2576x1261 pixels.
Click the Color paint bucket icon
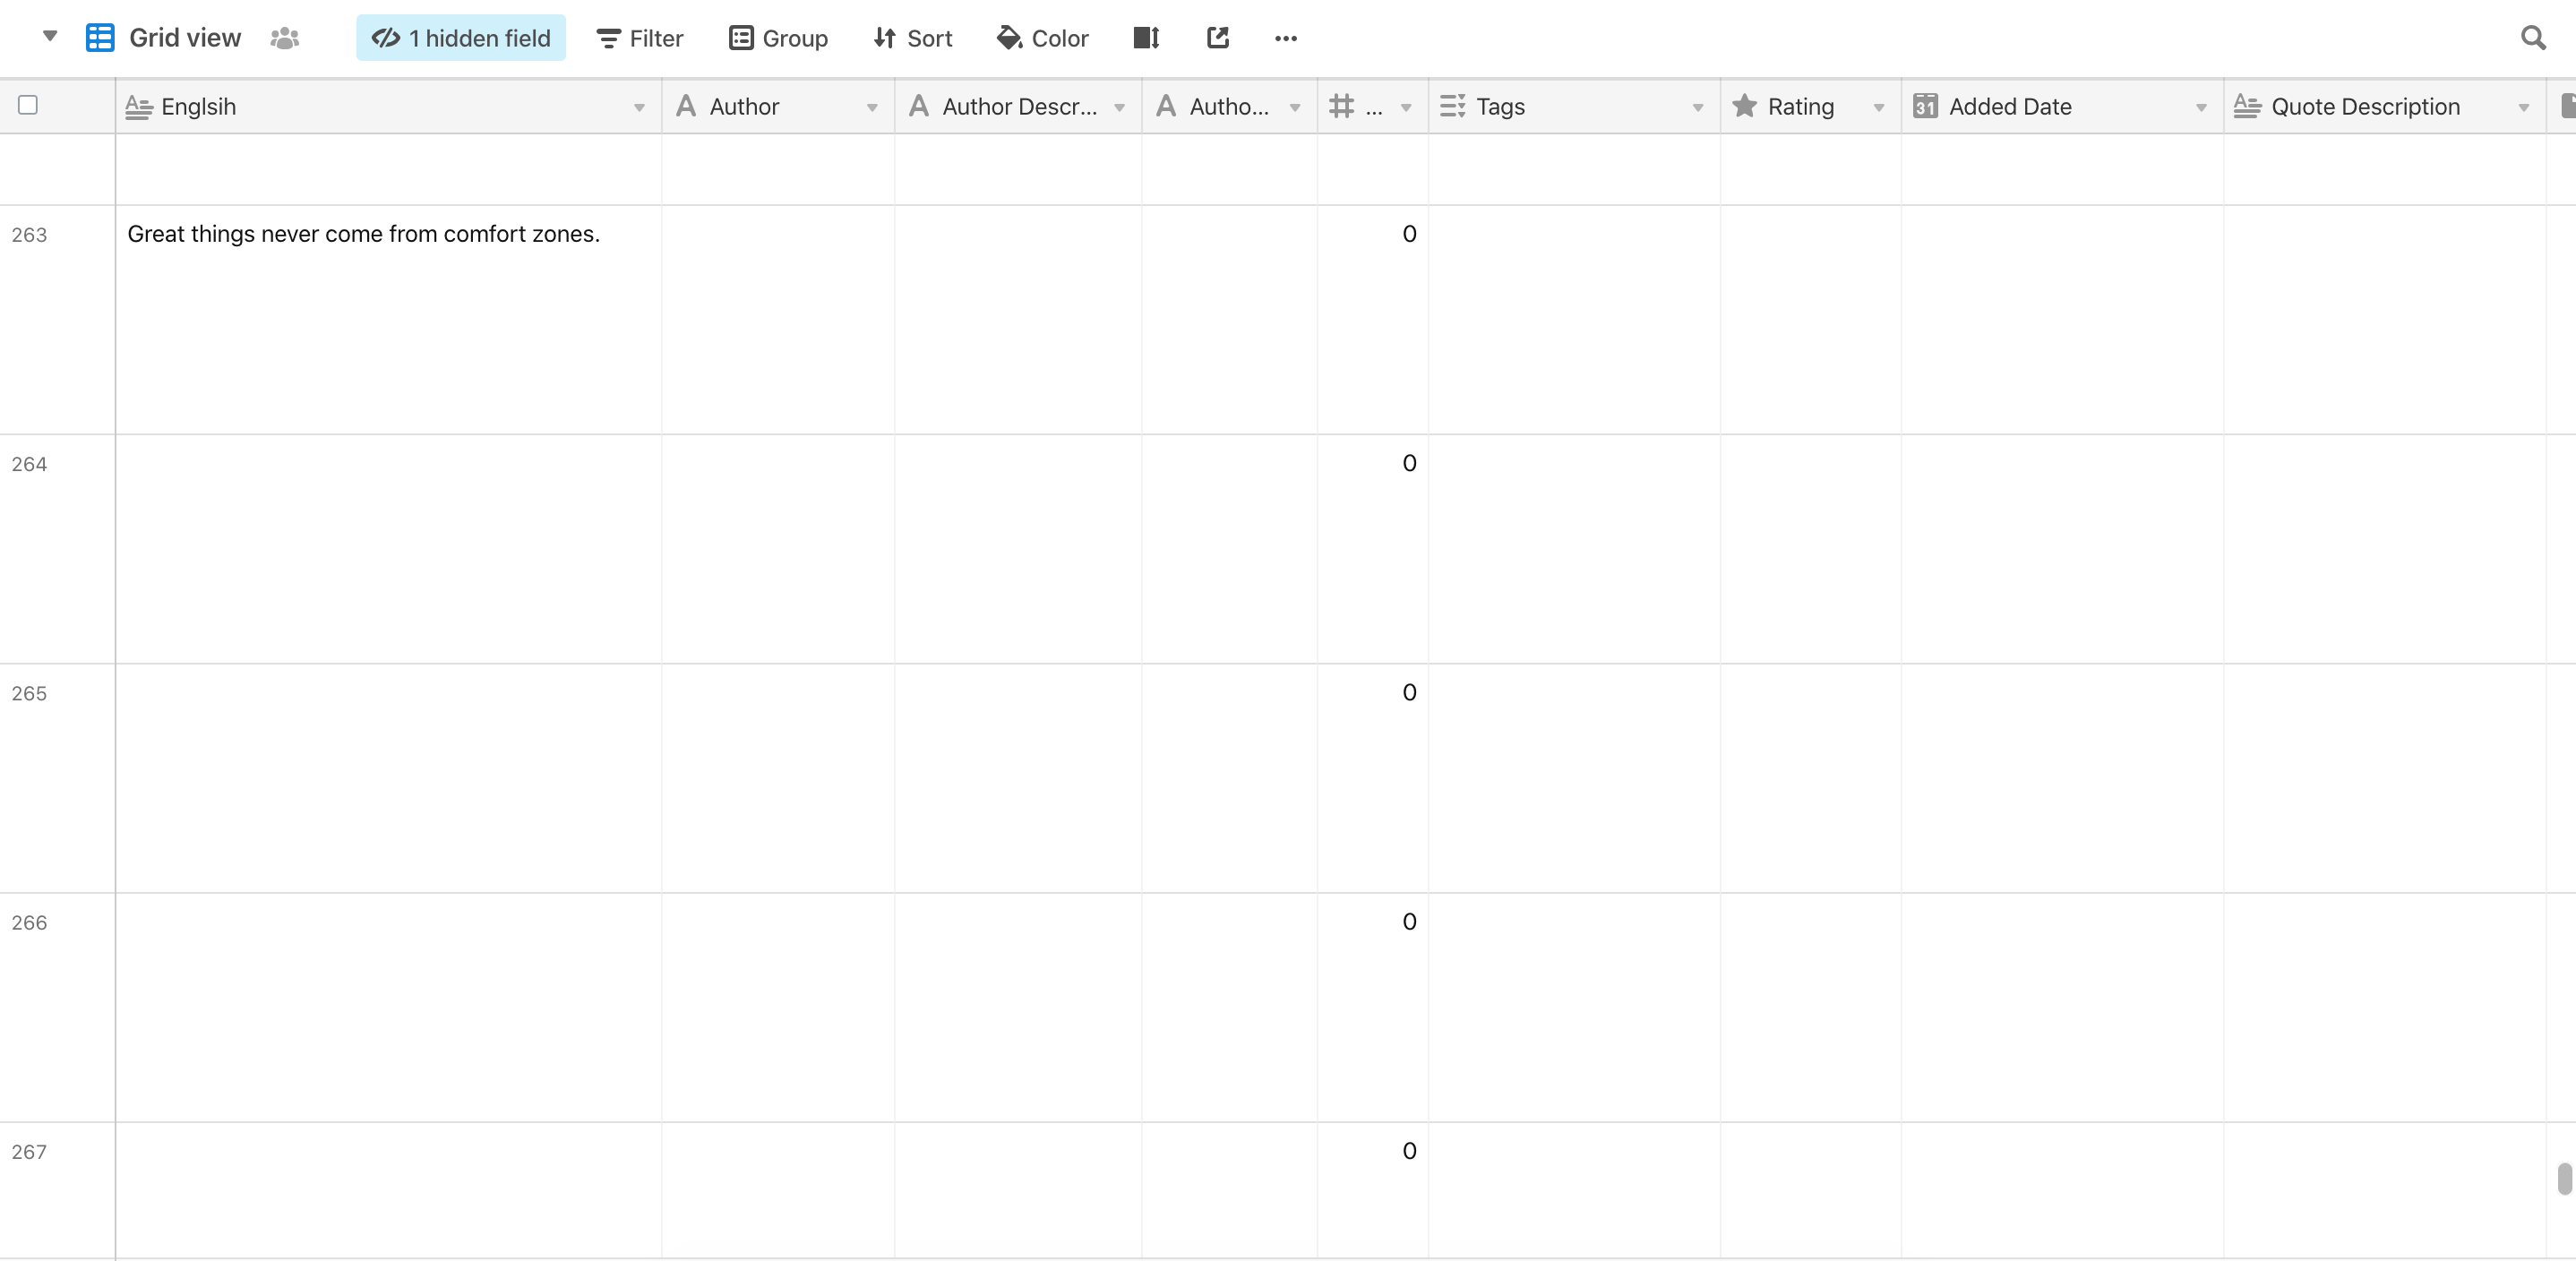click(x=1009, y=38)
